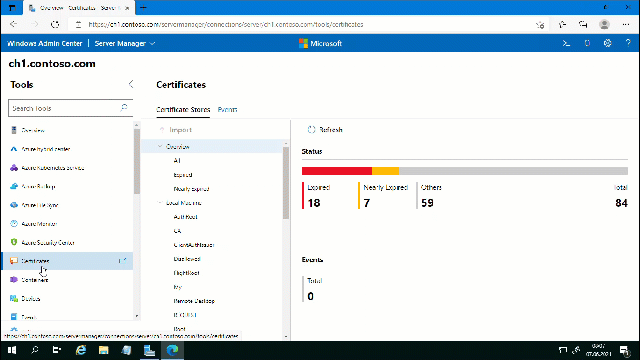Open the browser ellipsis menu
The width and height of the screenshot is (640, 360).
point(626,24)
